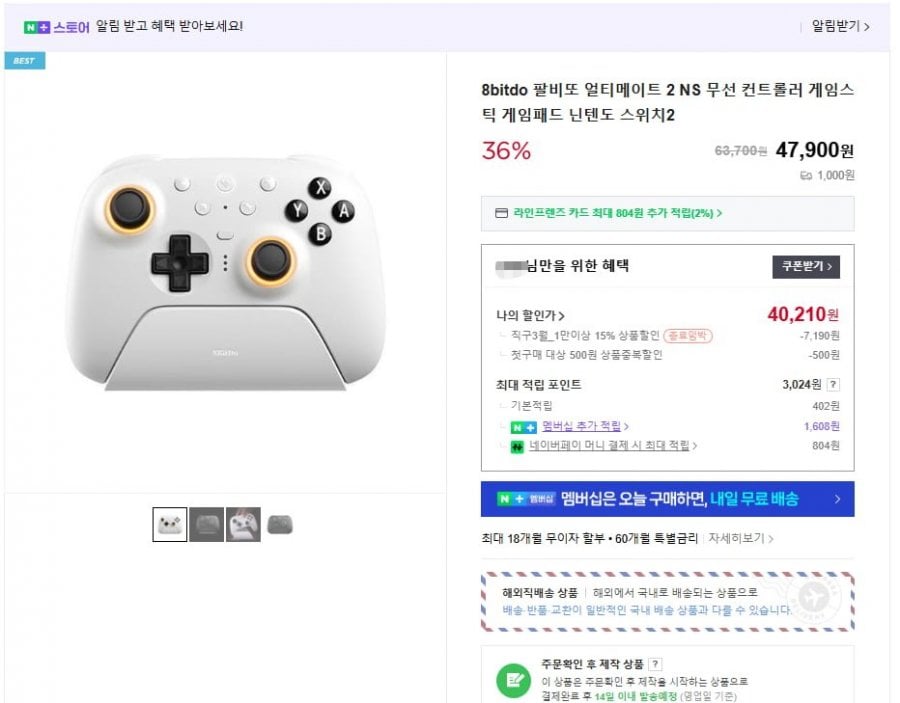Image resolution: width=900 pixels, height=703 pixels.
Task: Click the 8bitdo product title link
Action: click(x=660, y=105)
